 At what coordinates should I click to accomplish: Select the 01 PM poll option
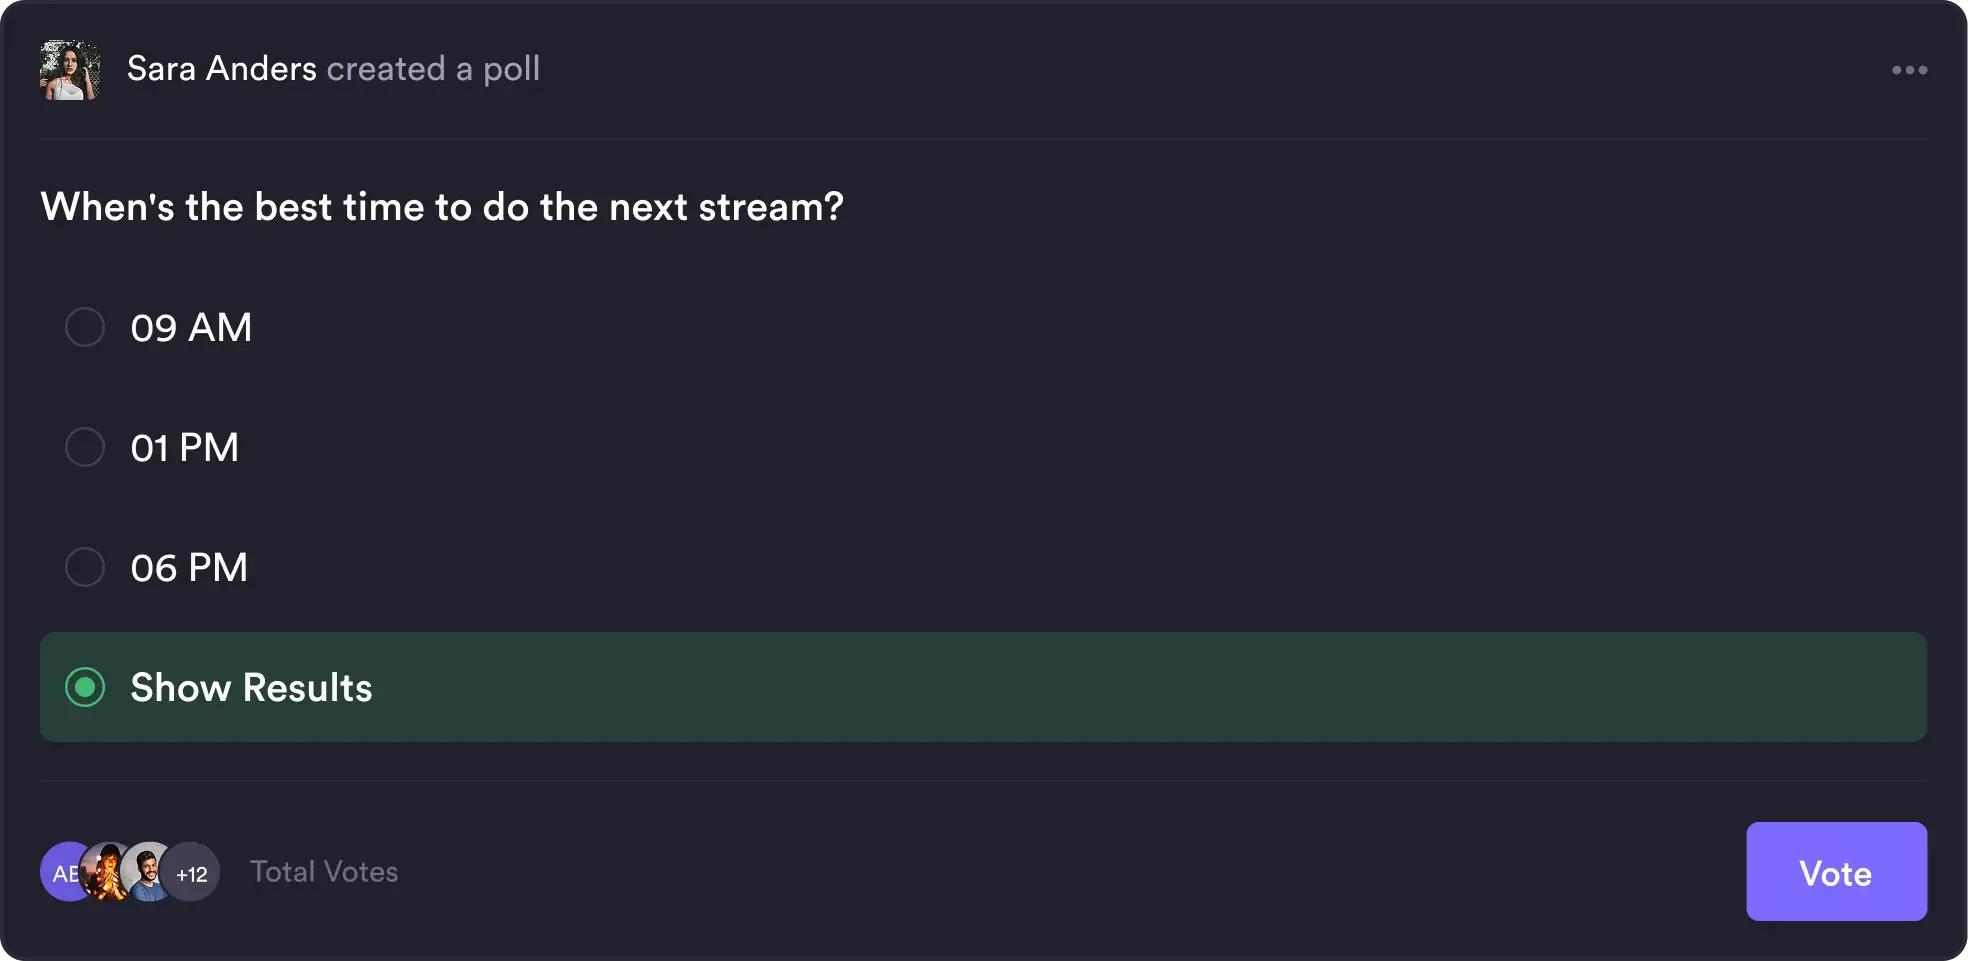click(x=185, y=447)
